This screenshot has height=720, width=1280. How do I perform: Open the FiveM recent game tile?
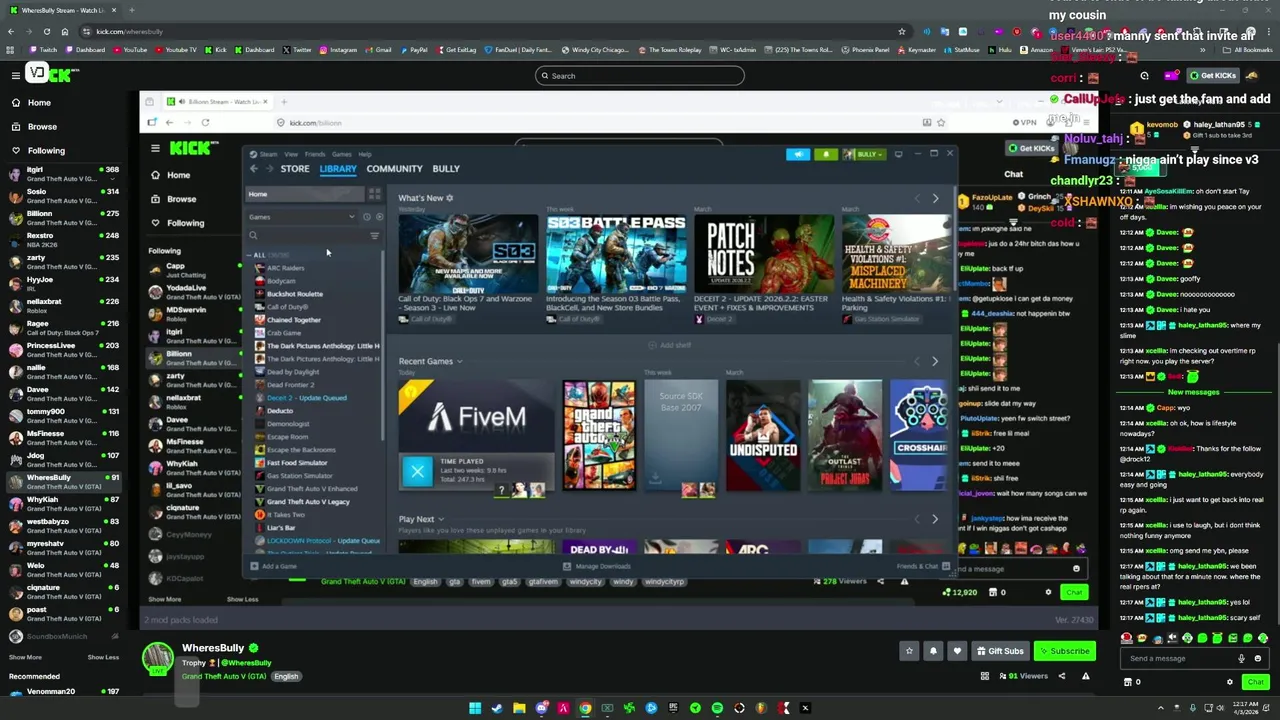(x=476, y=435)
